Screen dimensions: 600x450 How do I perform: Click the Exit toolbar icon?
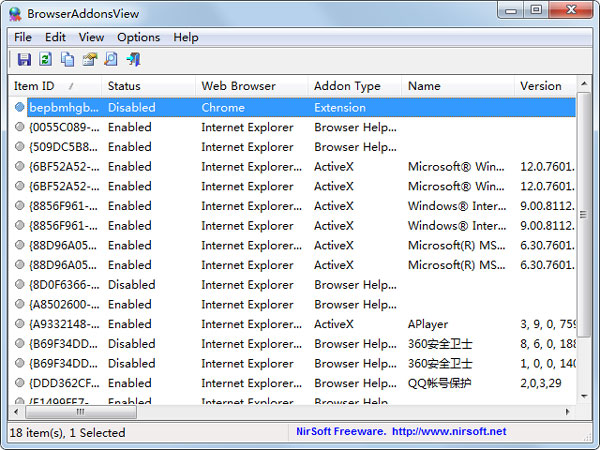click(133, 60)
